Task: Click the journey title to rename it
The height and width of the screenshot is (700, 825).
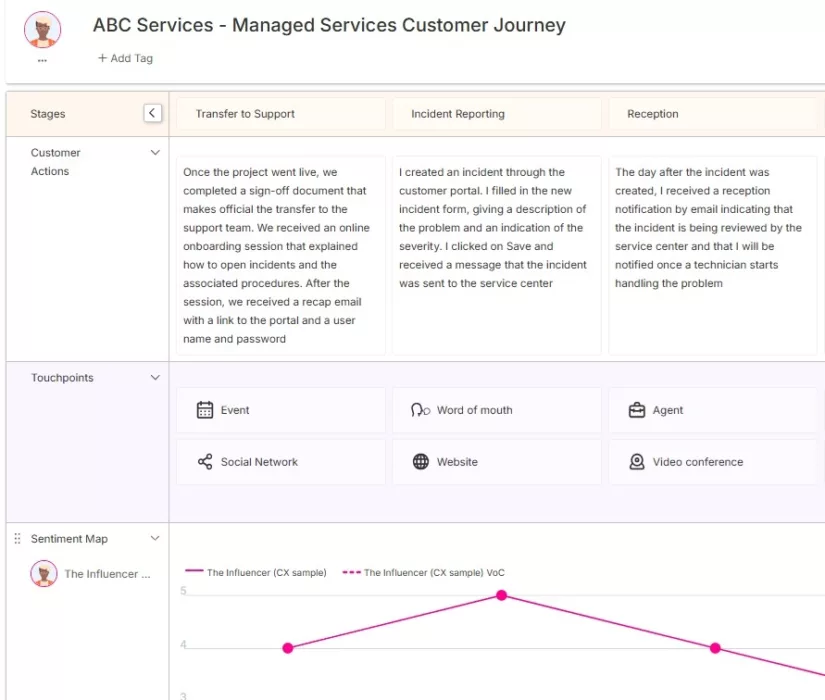Action: click(329, 25)
